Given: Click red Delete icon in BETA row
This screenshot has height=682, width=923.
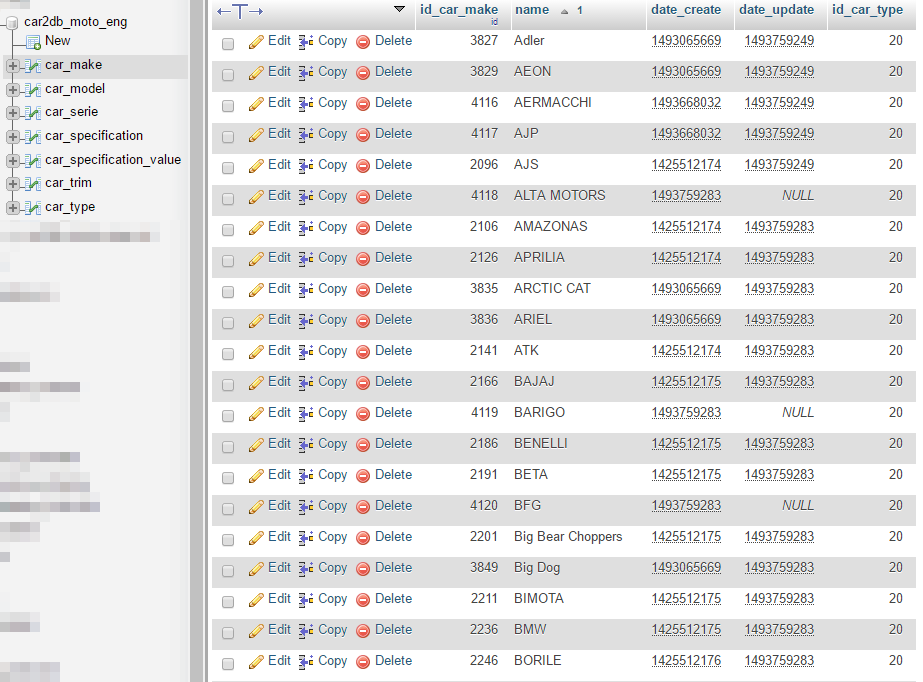Looking at the screenshot, I should [363, 475].
